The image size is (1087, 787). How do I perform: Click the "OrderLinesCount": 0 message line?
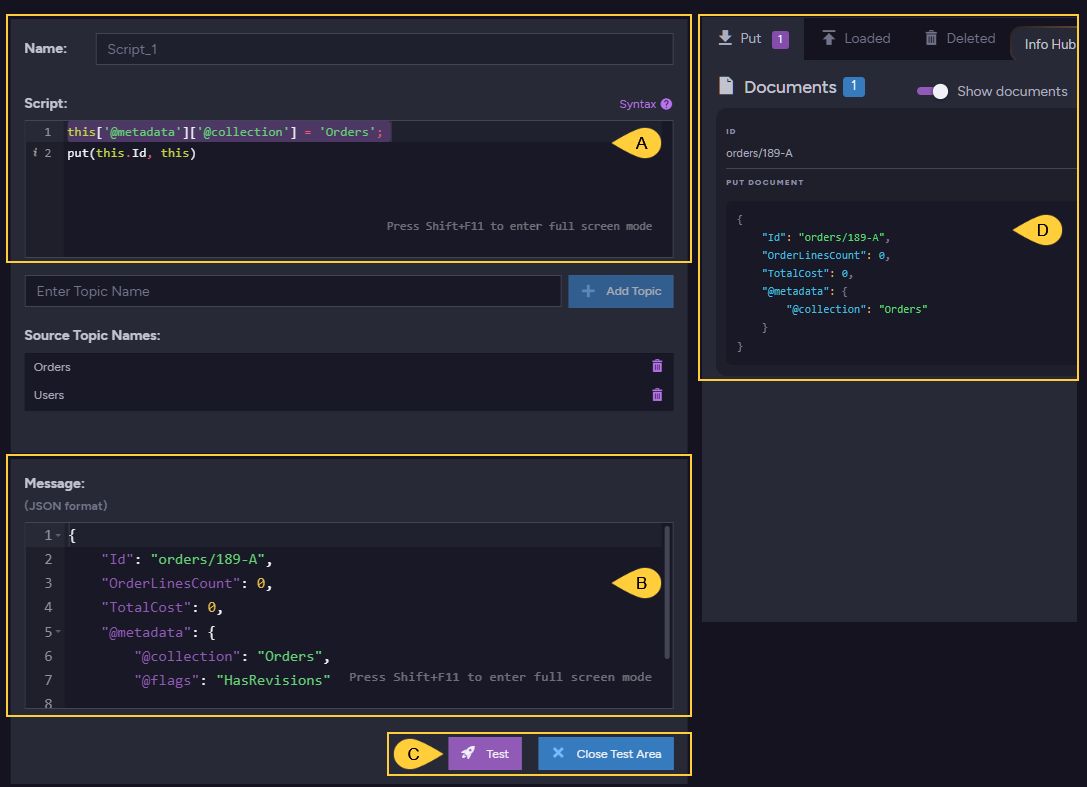point(186,583)
